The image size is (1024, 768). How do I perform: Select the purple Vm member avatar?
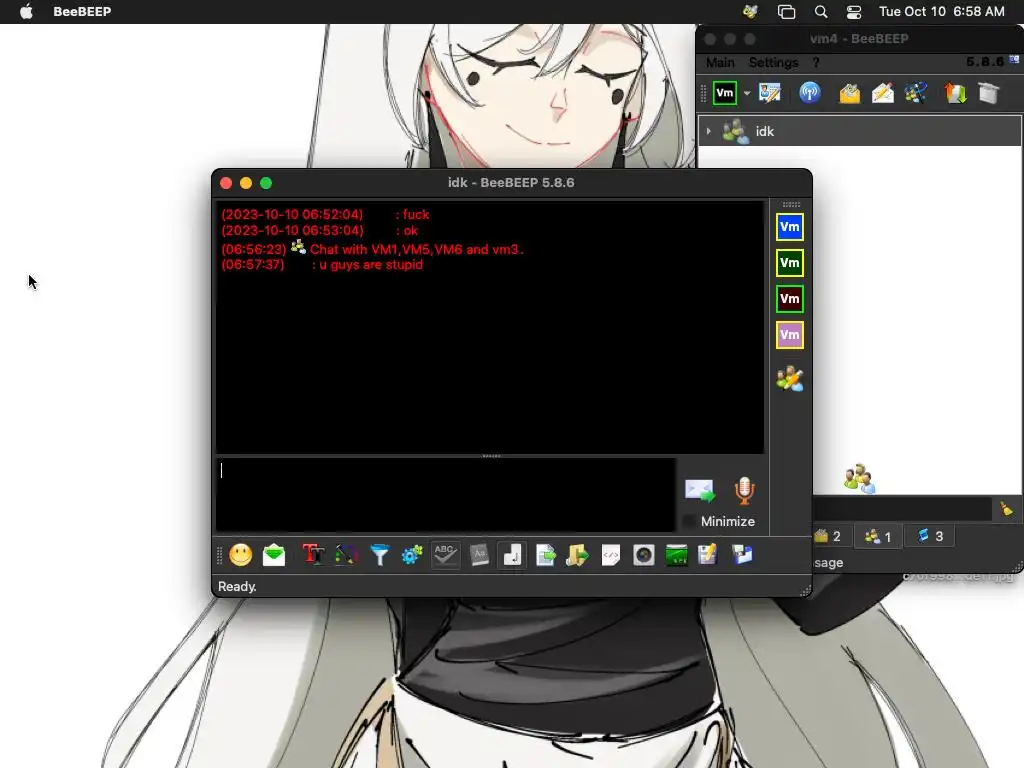[790, 335]
